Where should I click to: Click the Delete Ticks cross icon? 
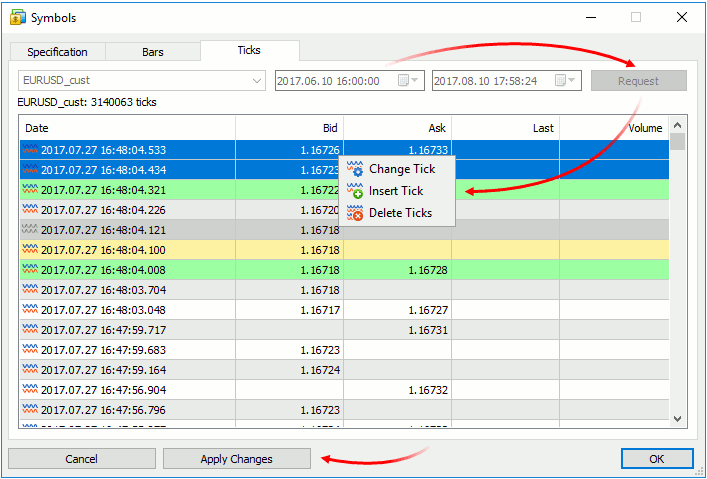coord(355,213)
